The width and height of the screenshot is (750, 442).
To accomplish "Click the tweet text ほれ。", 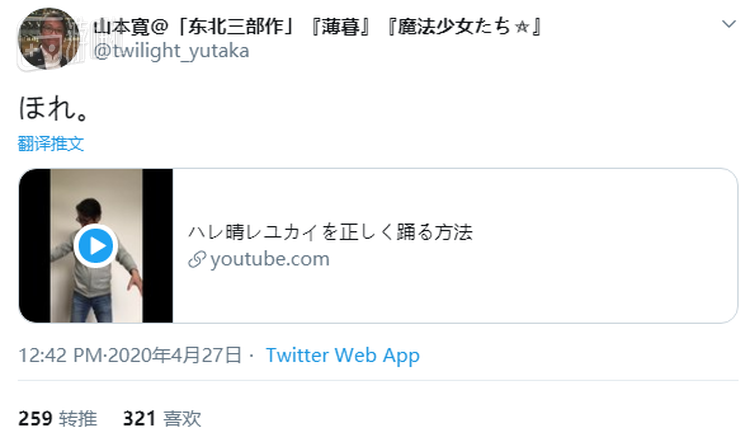I will (54, 108).
